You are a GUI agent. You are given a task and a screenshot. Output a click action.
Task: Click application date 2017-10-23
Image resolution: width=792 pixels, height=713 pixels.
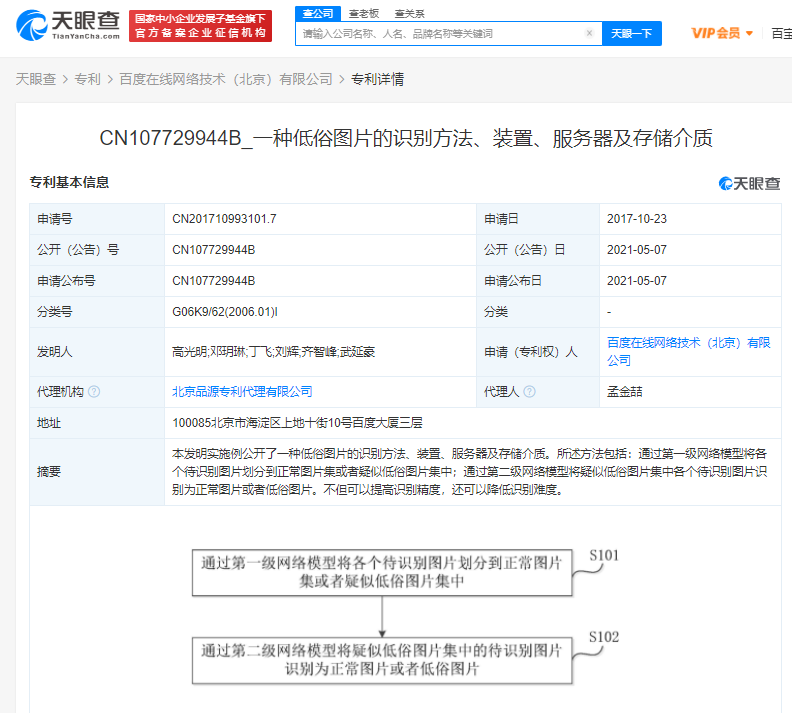636,219
